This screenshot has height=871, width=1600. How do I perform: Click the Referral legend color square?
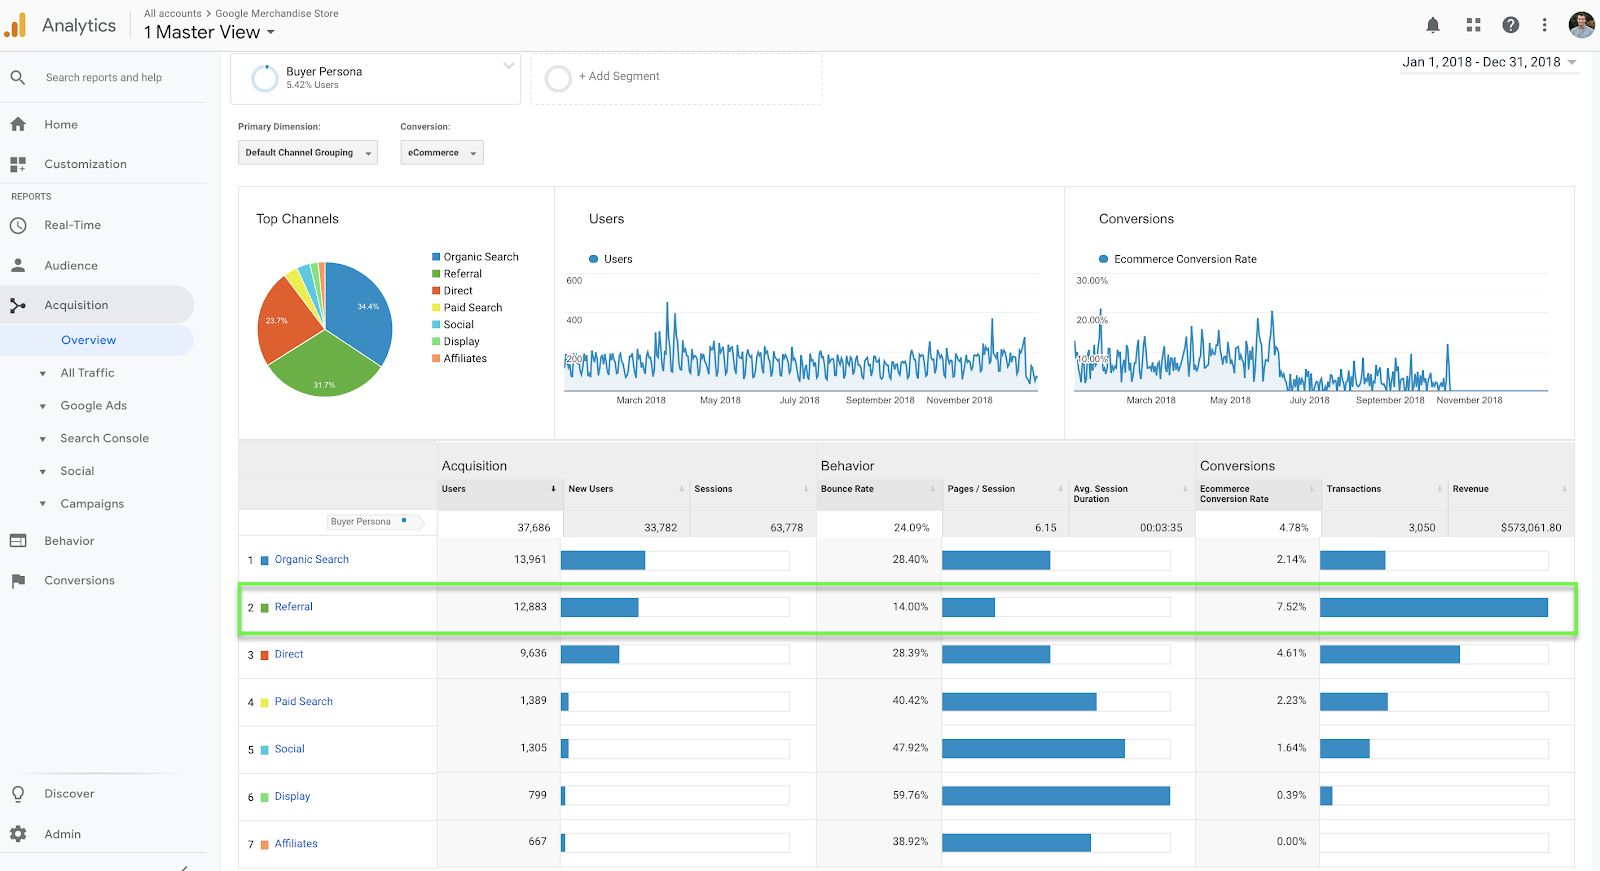tap(436, 274)
